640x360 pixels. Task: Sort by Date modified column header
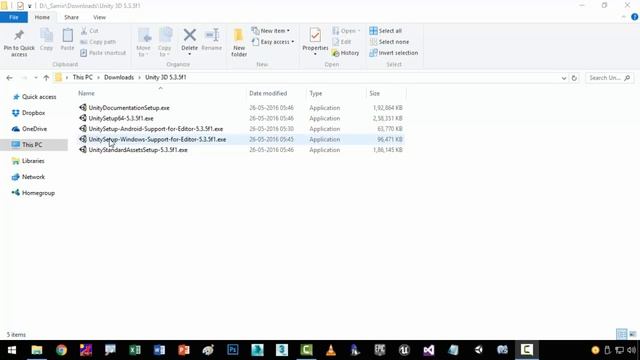click(268, 93)
